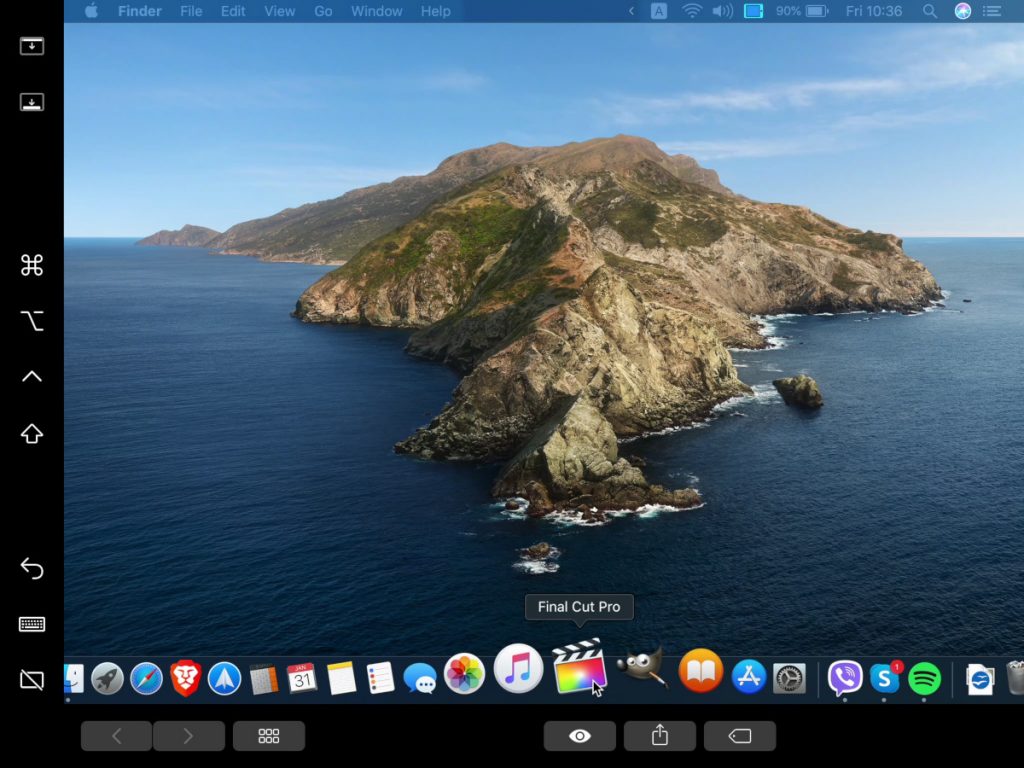Toggle the Command modifier key
This screenshot has height=768, width=1024.
[x=31, y=264]
